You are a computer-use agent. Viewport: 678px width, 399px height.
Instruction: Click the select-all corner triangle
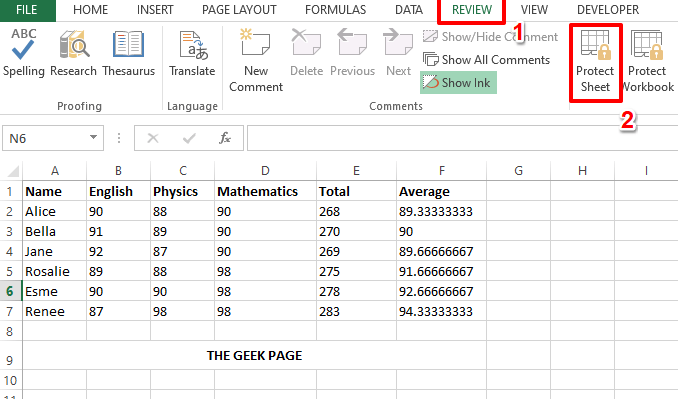pyautogui.click(x=12, y=171)
